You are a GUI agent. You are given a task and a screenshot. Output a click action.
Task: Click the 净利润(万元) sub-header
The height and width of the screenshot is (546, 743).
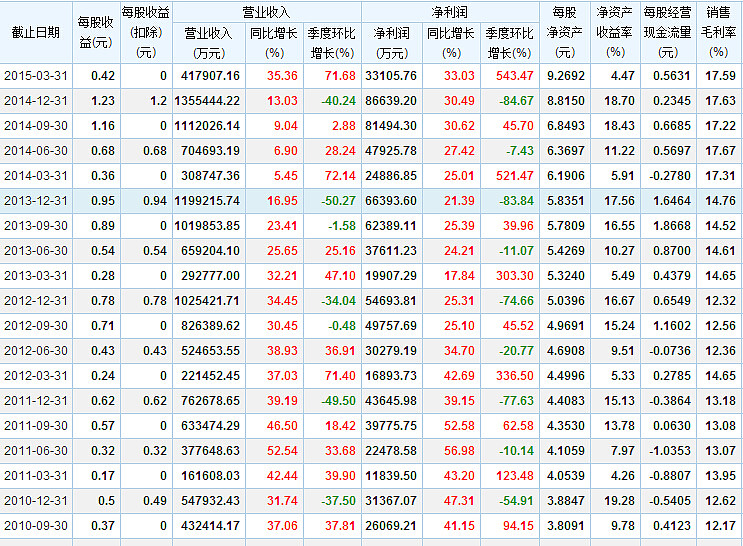click(x=392, y=42)
